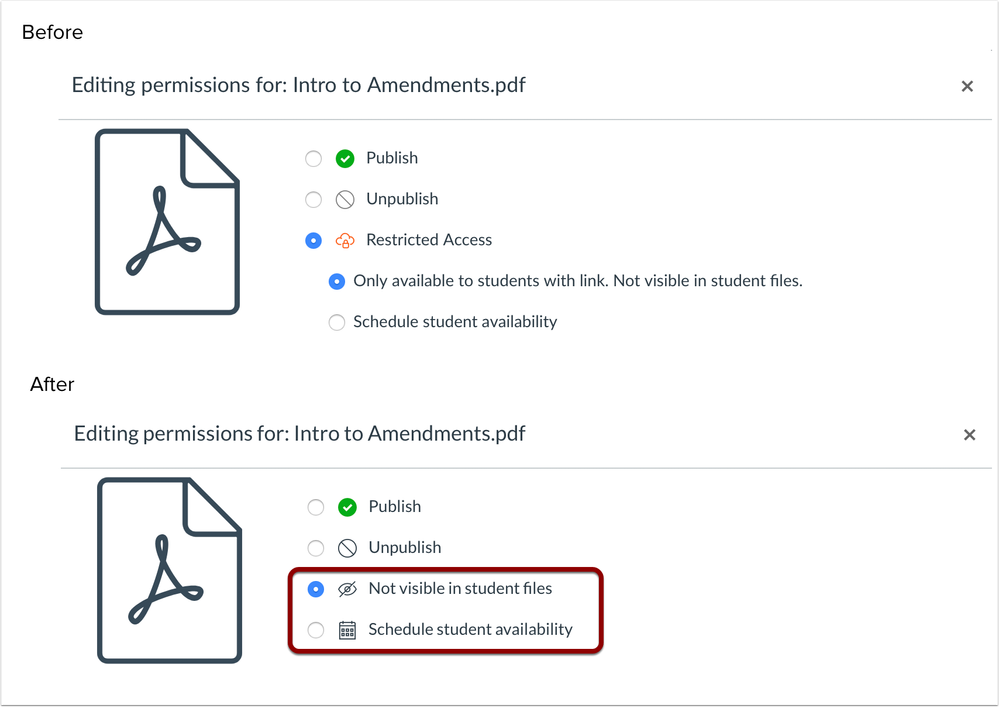Click the Before section label
The height and width of the screenshot is (707, 999).
51,32
